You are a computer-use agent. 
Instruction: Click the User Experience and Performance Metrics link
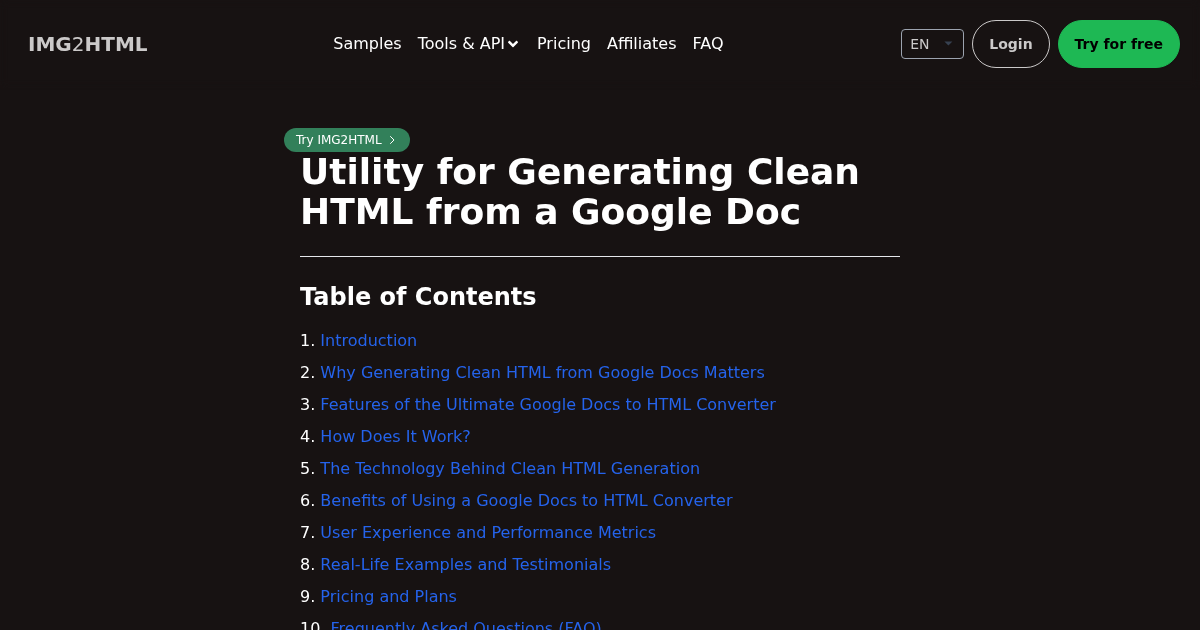pyautogui.click(x=488, y=532)
